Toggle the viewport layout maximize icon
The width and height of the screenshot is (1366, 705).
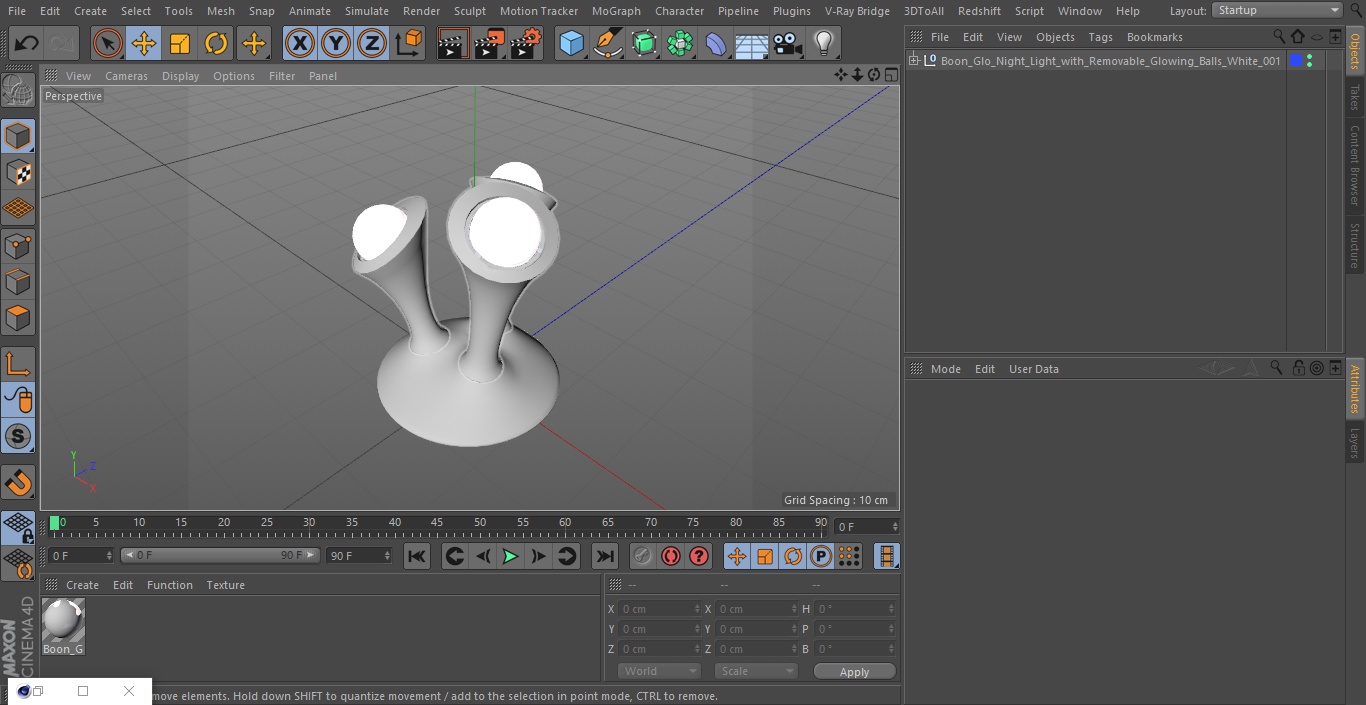[x=890, y=75]
